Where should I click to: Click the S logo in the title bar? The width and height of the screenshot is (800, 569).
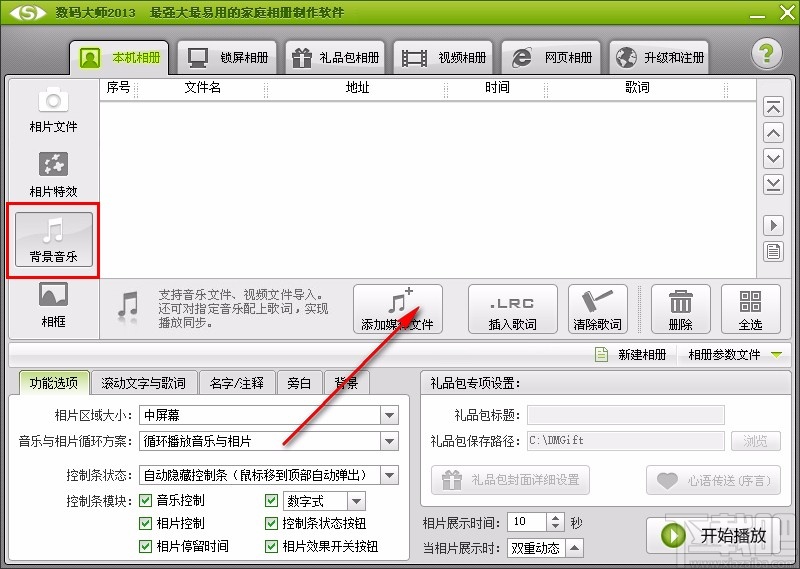(x=28, y=12)
